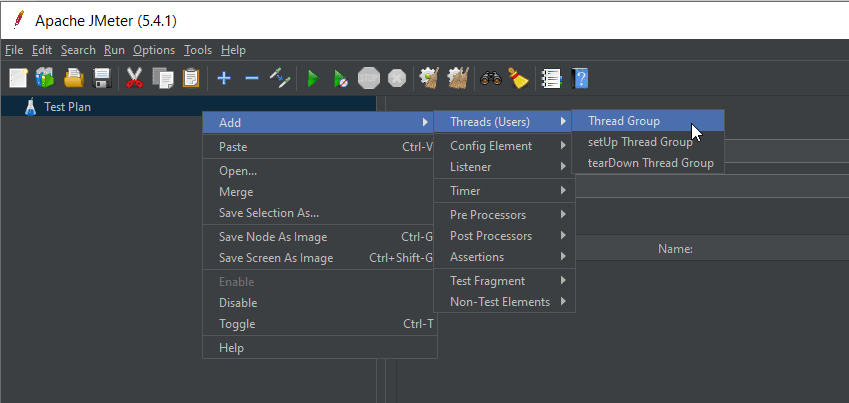Image resolution: width=849 pixels, height=403 pixels.
Task: Open the Templates icon in toolbar
Action: (x=45, y=79)
